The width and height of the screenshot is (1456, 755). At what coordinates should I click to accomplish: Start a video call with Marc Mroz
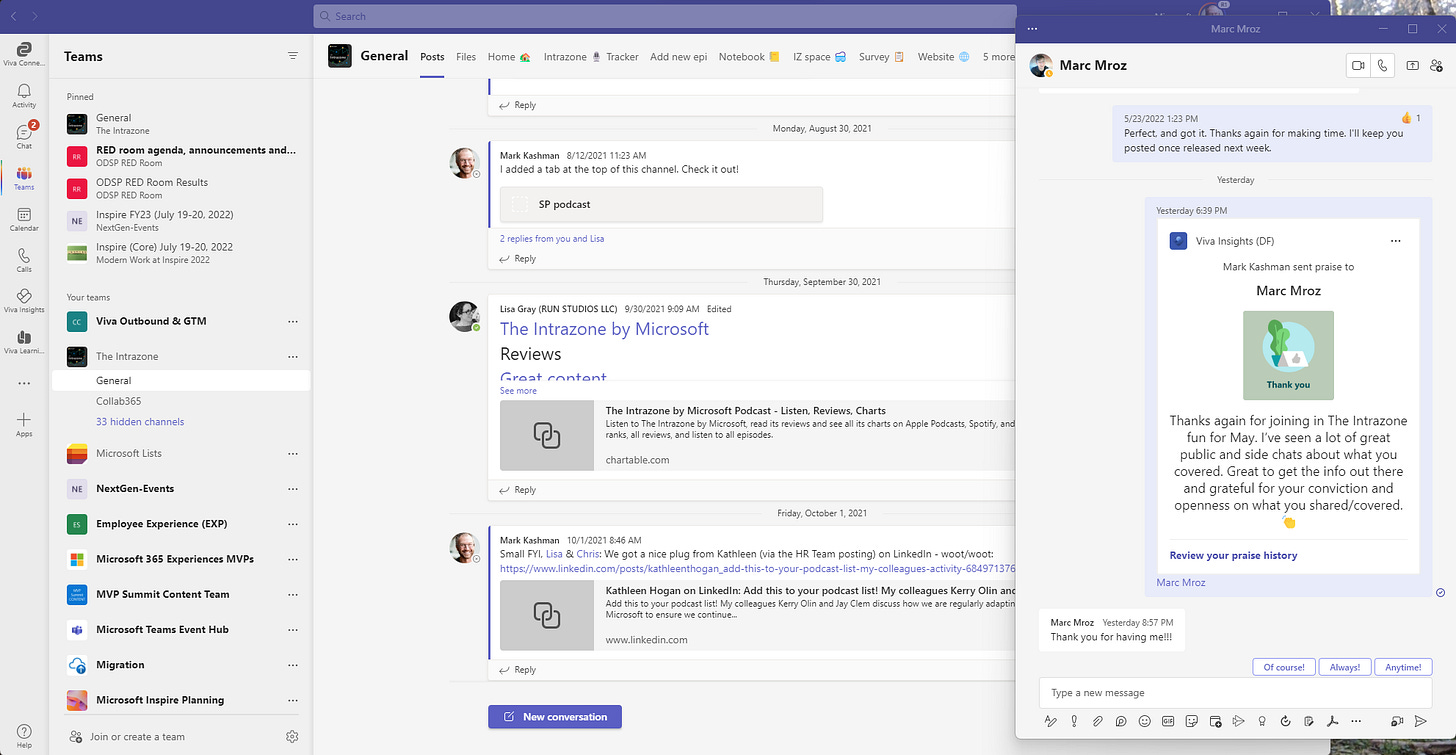point(1358,65)
